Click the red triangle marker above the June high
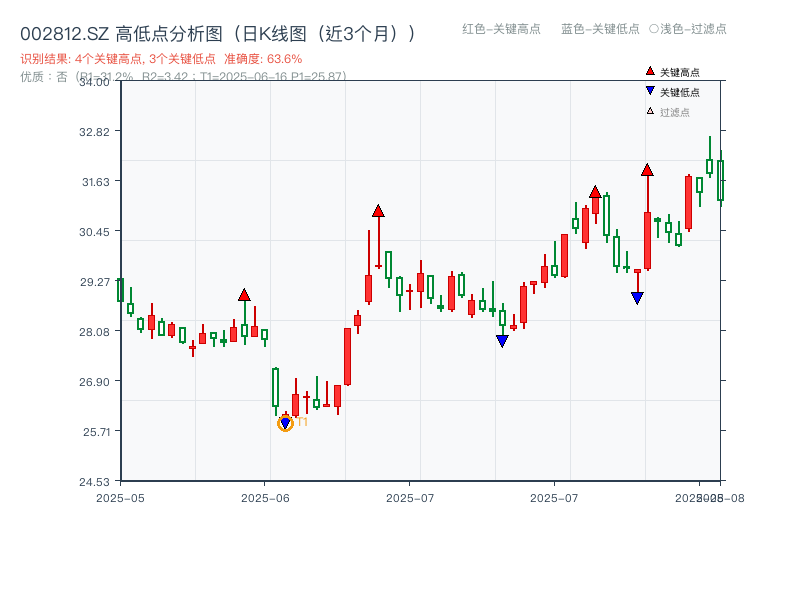 click(246, 293)
